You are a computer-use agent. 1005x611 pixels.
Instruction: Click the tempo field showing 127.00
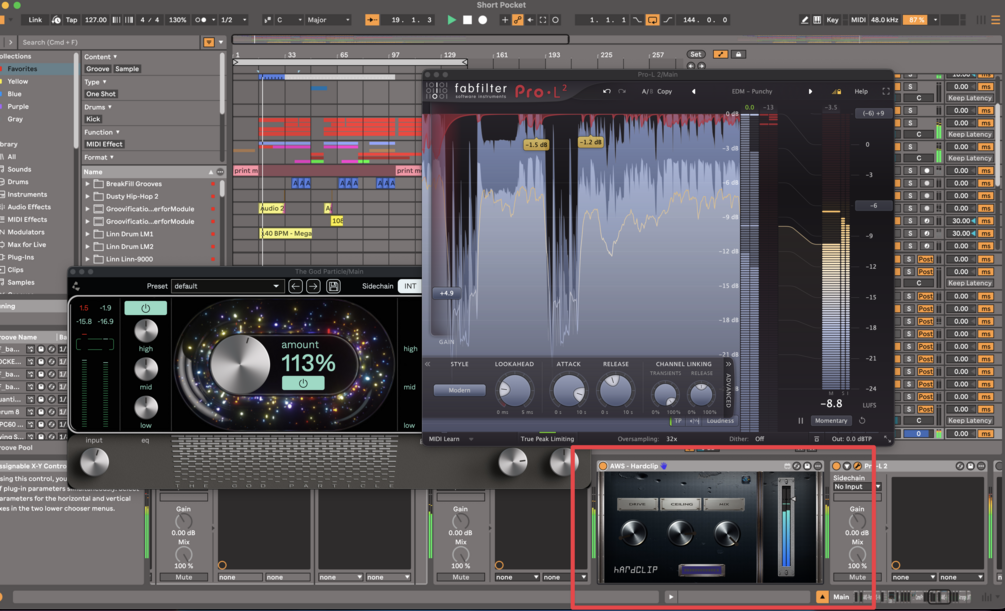(x=96, y=20)
